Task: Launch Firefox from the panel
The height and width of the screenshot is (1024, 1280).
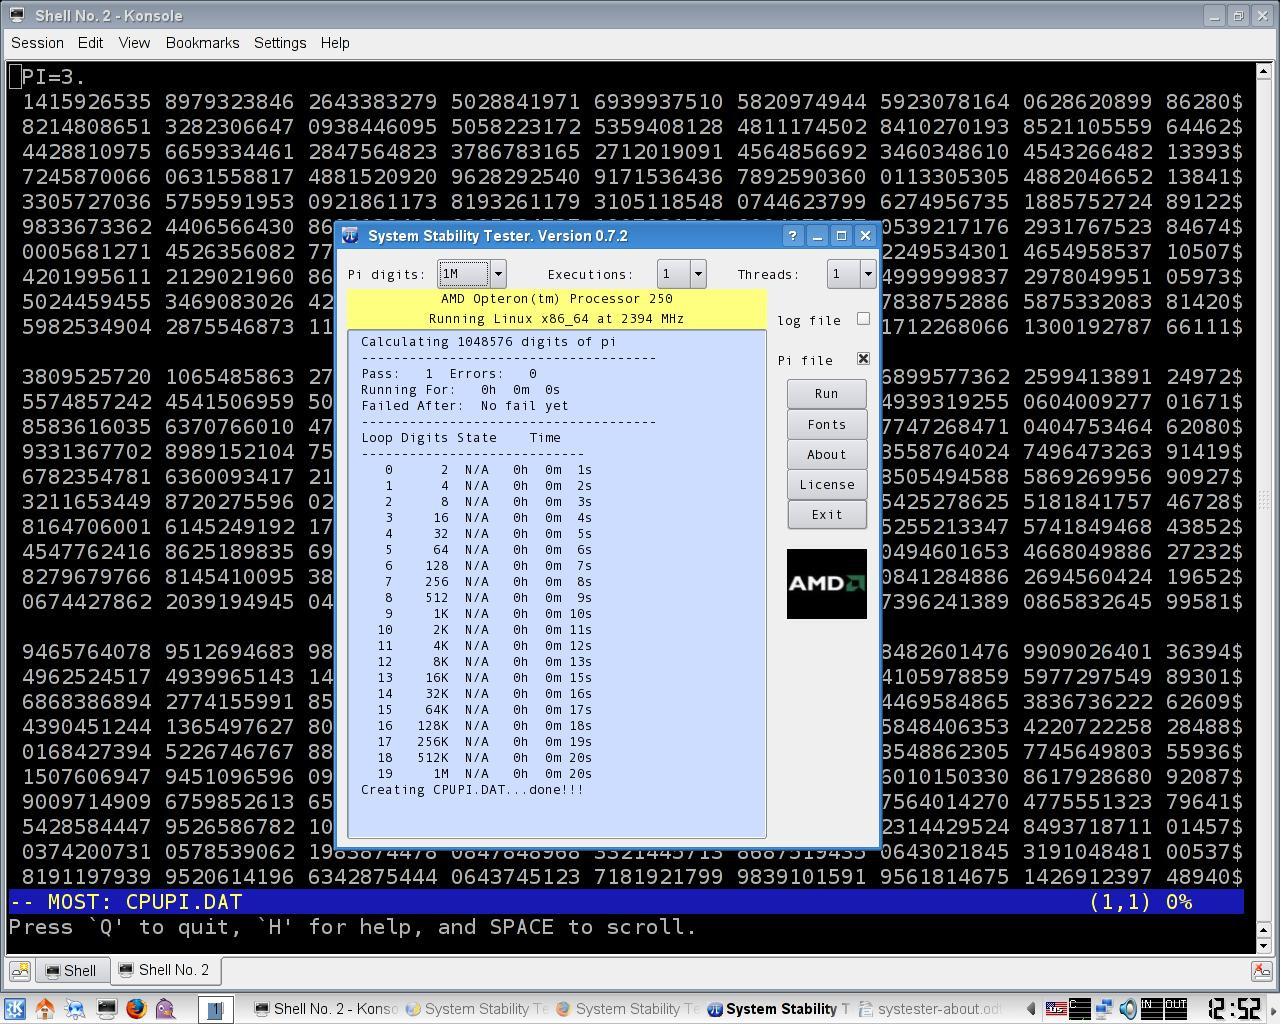Action: click(x=136, y=1009)
